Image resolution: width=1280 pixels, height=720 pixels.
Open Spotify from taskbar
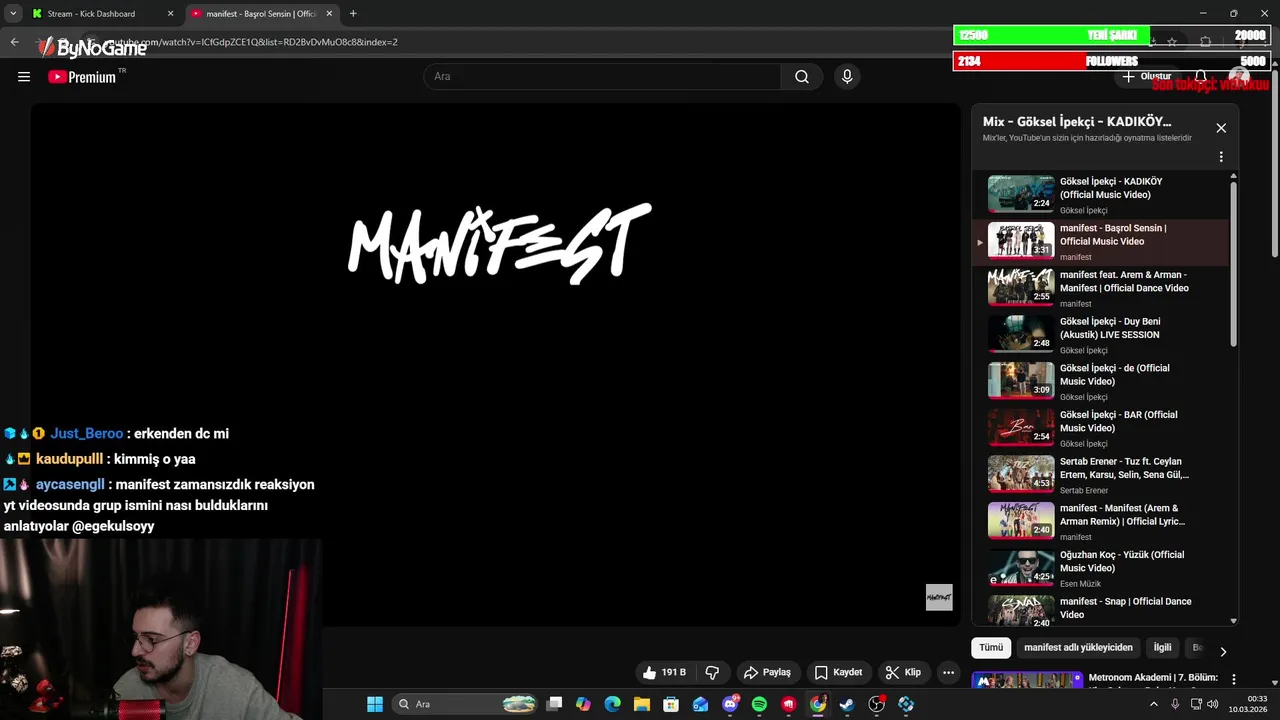(759, 704)
